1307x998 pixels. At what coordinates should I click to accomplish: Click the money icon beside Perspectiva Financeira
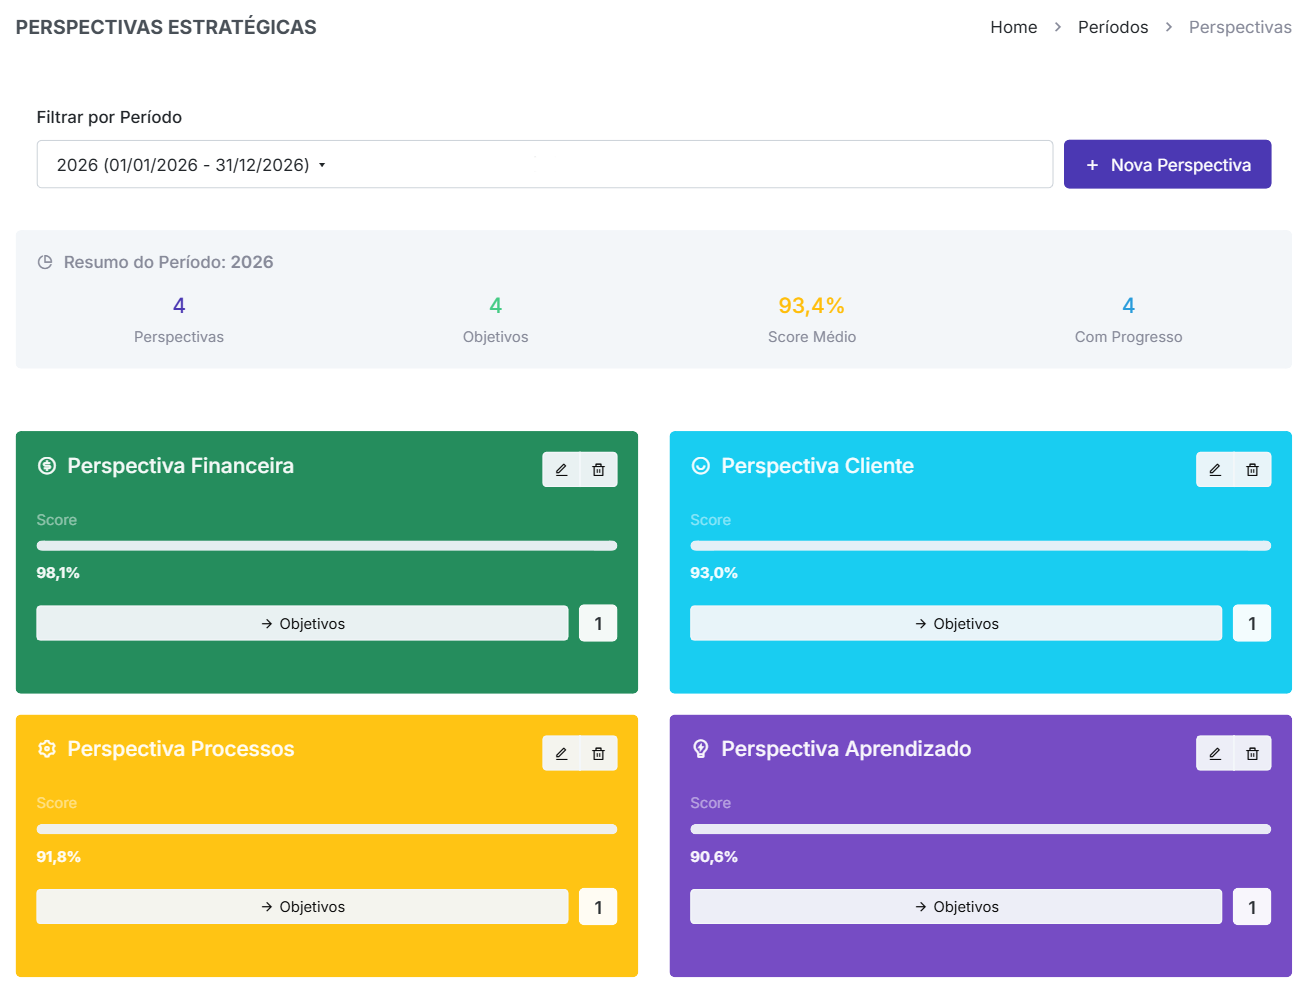coord(47,466)
